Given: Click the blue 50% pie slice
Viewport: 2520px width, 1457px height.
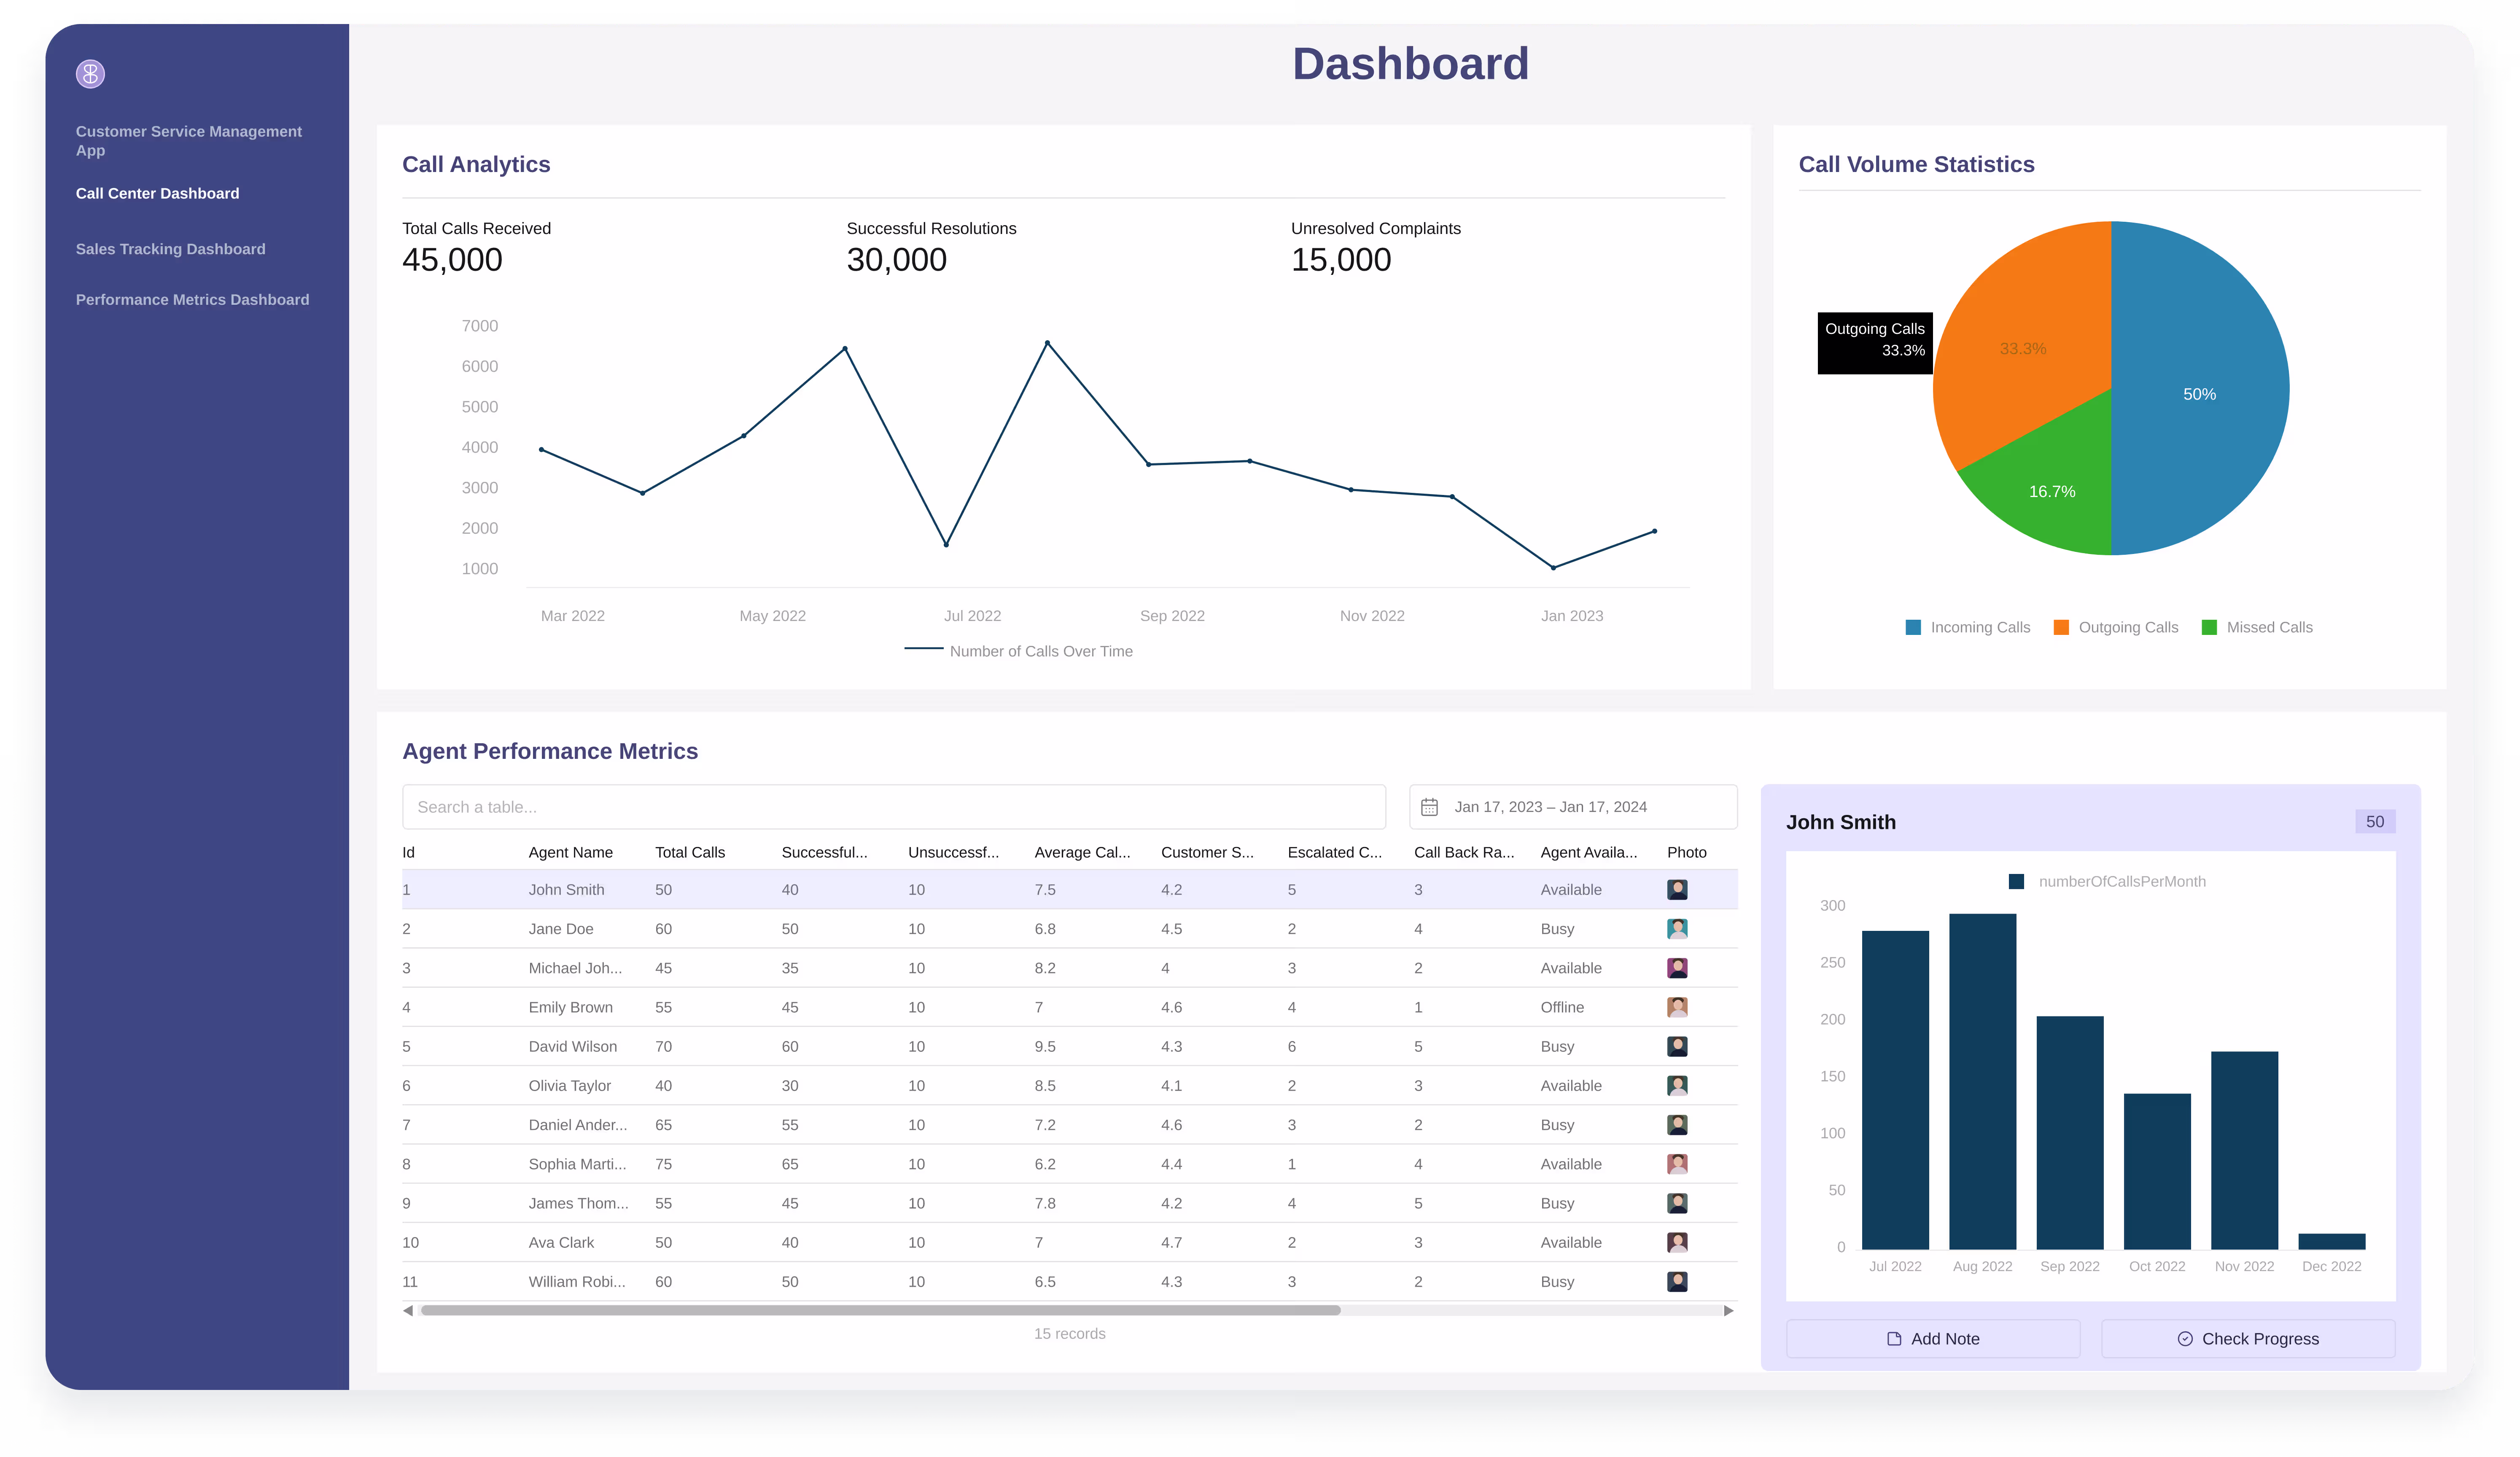Looking at the screenshot, I should [x=2200, y=388].
